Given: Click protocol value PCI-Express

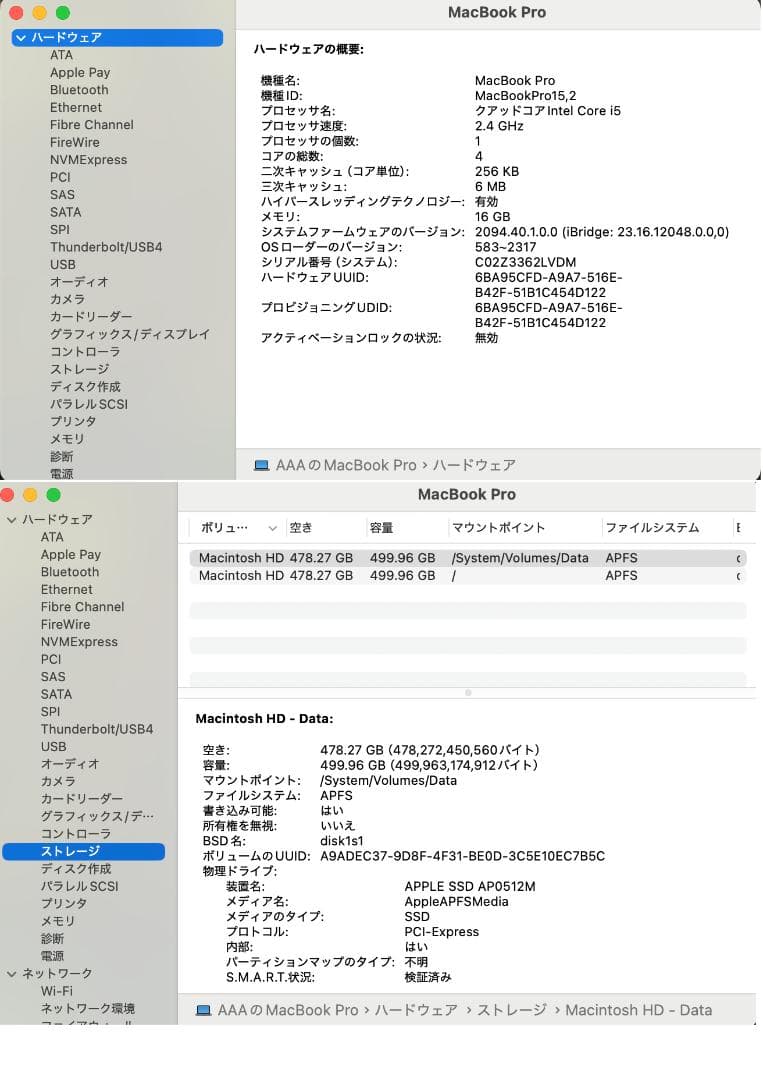Looking at the screenshot, I should pyautogui.click(x=441, y=932).
